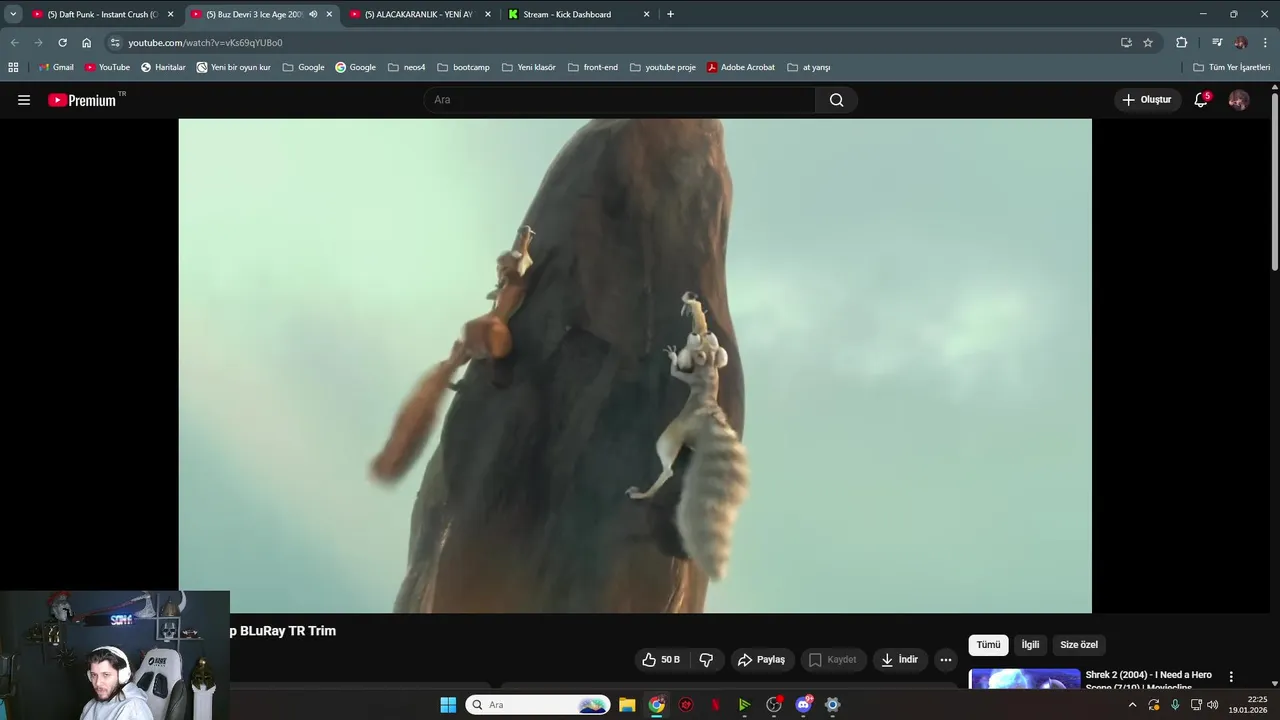Click the Paylaş share button
Screen dimensions: 1280x720
[761, 660]
